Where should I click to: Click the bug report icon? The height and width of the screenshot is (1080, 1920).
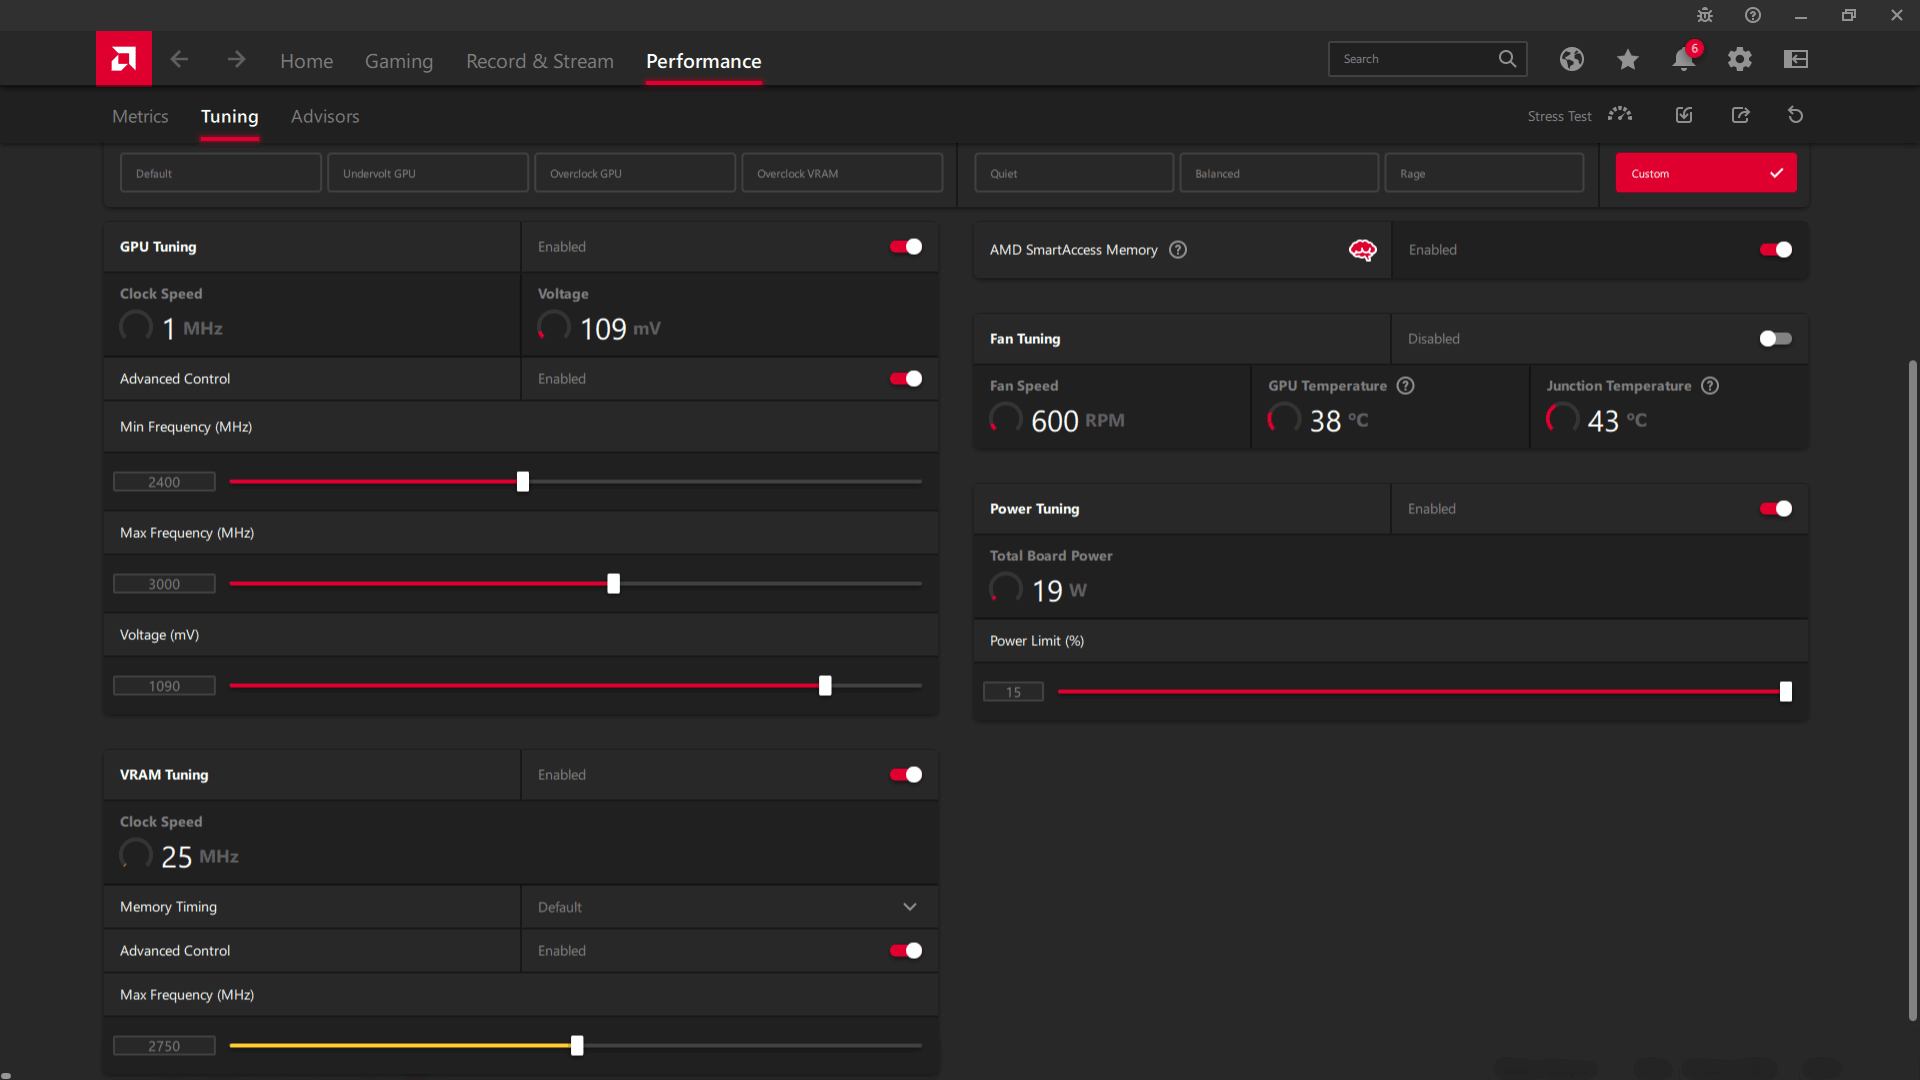tap(1705, 15)
